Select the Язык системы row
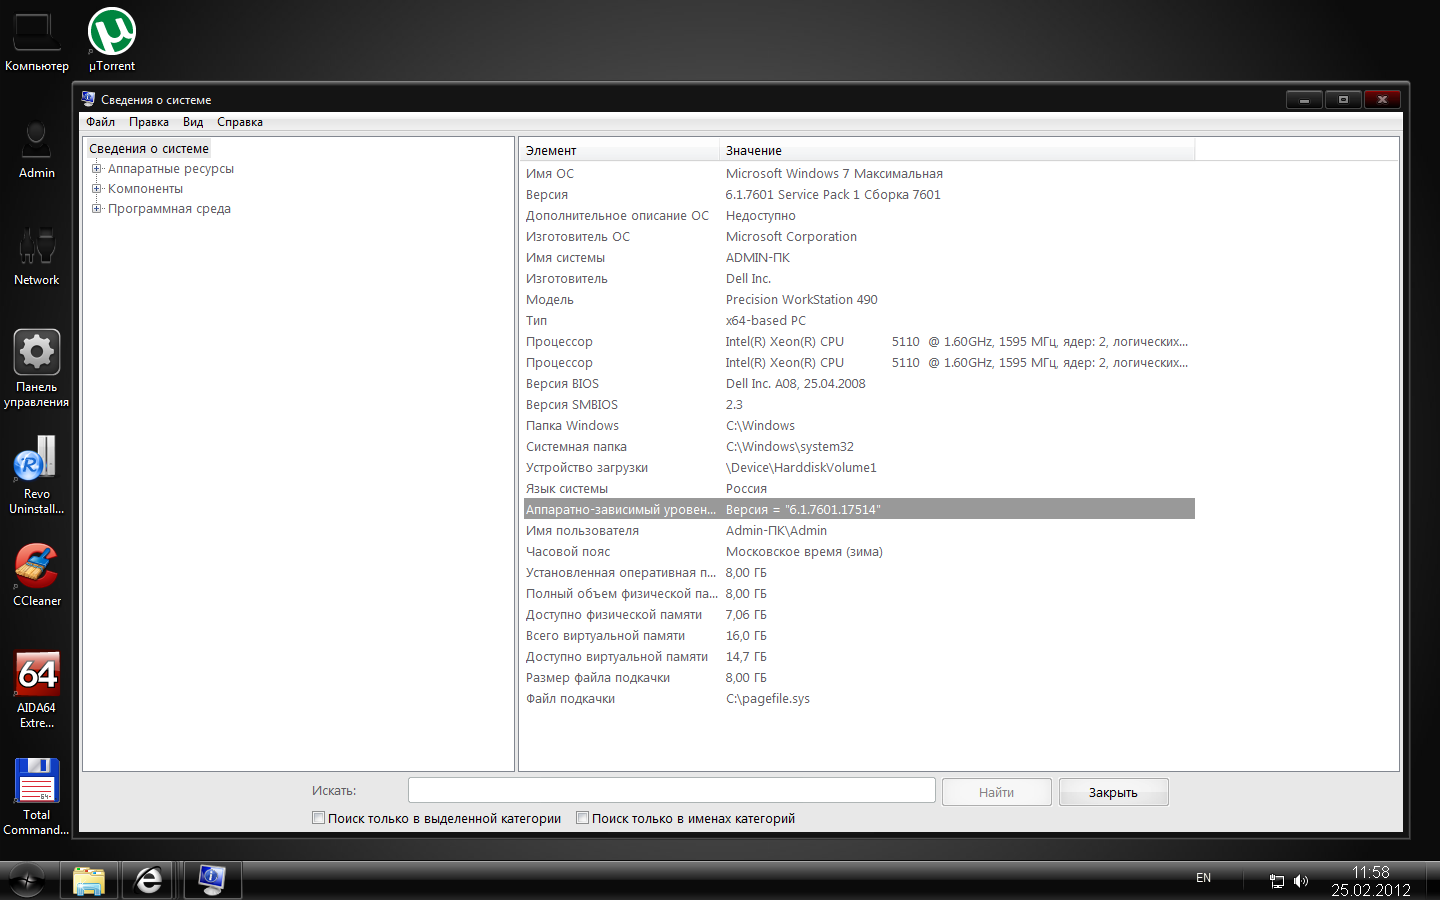The image size is (1440, 900). (858, 488)
